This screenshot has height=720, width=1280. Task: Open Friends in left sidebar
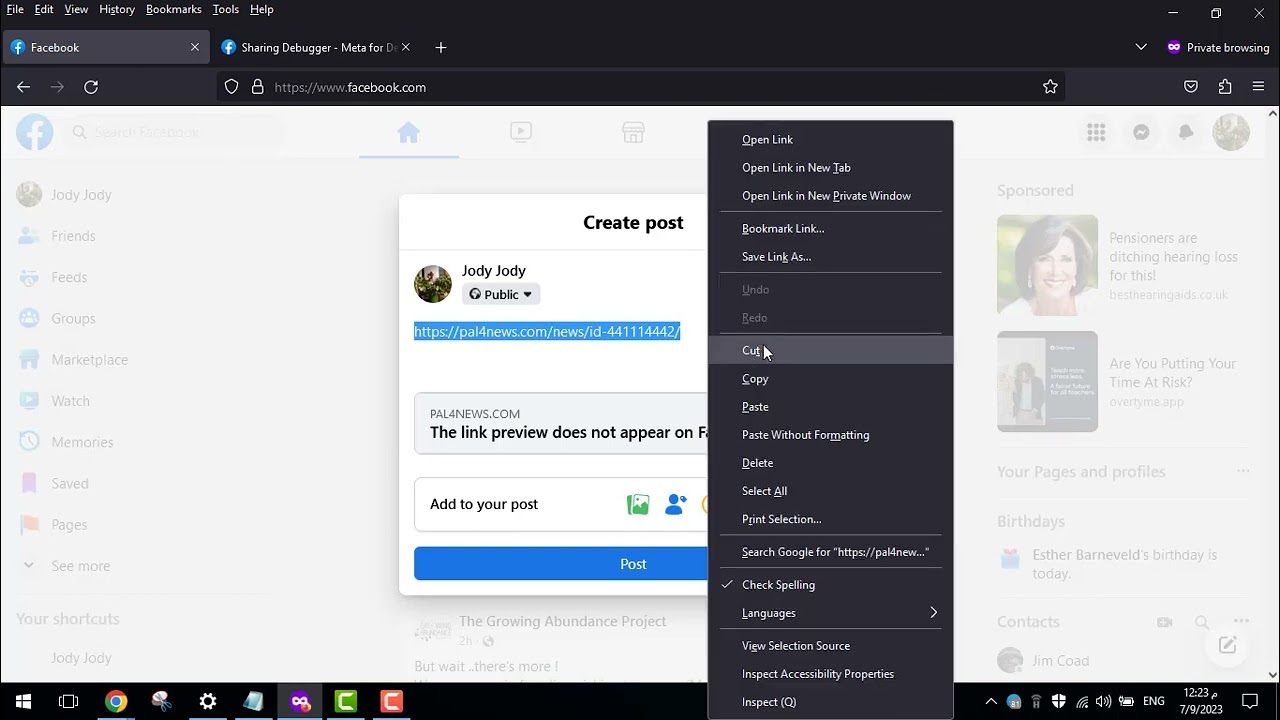(73, 236)
